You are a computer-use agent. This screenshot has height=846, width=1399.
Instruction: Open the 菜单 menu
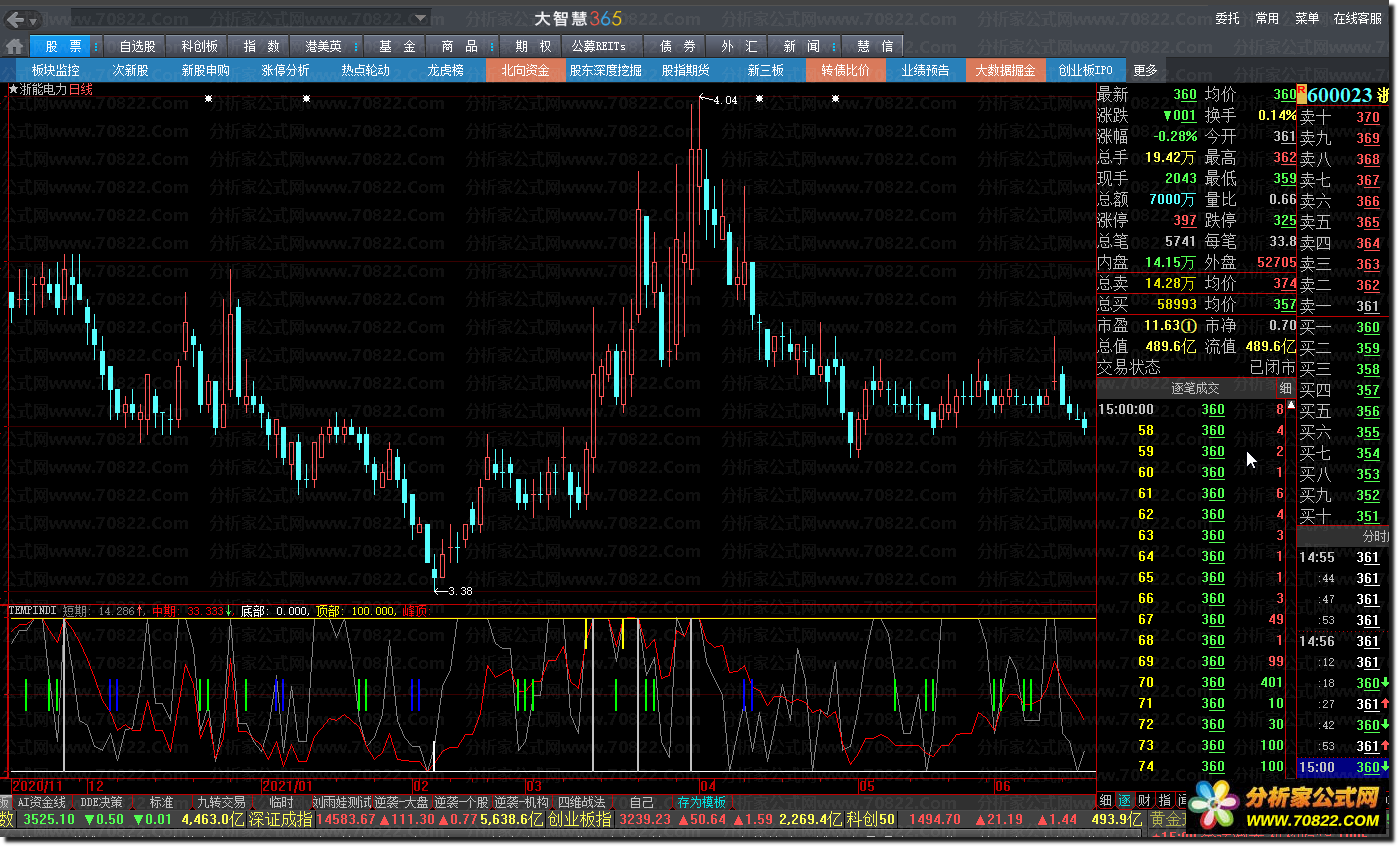pos(1307,18)
